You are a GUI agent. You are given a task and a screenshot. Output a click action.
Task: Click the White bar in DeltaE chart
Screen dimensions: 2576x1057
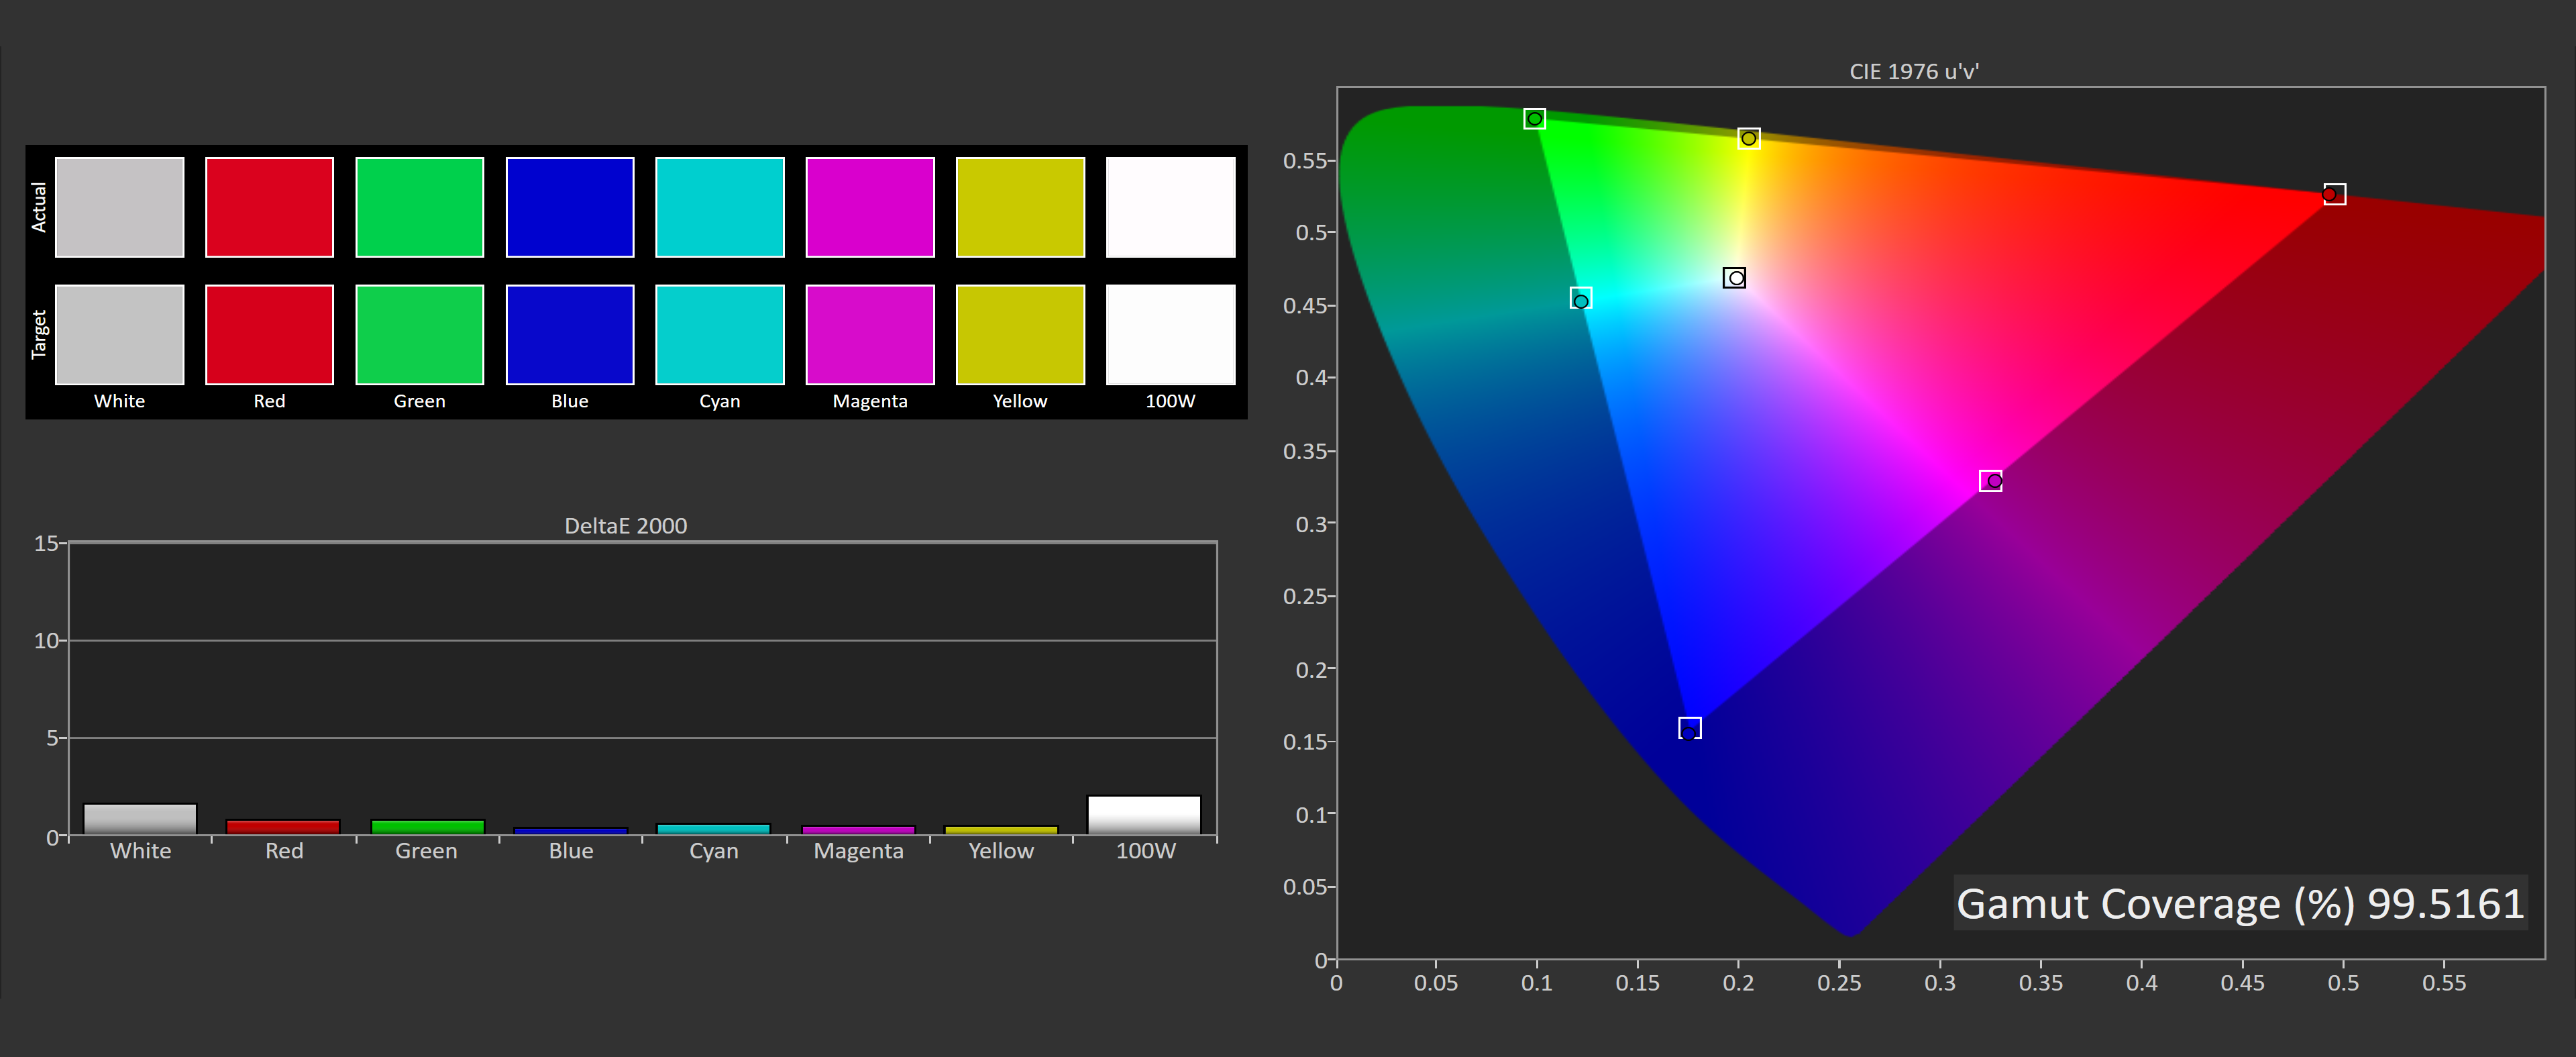[140, 819]
